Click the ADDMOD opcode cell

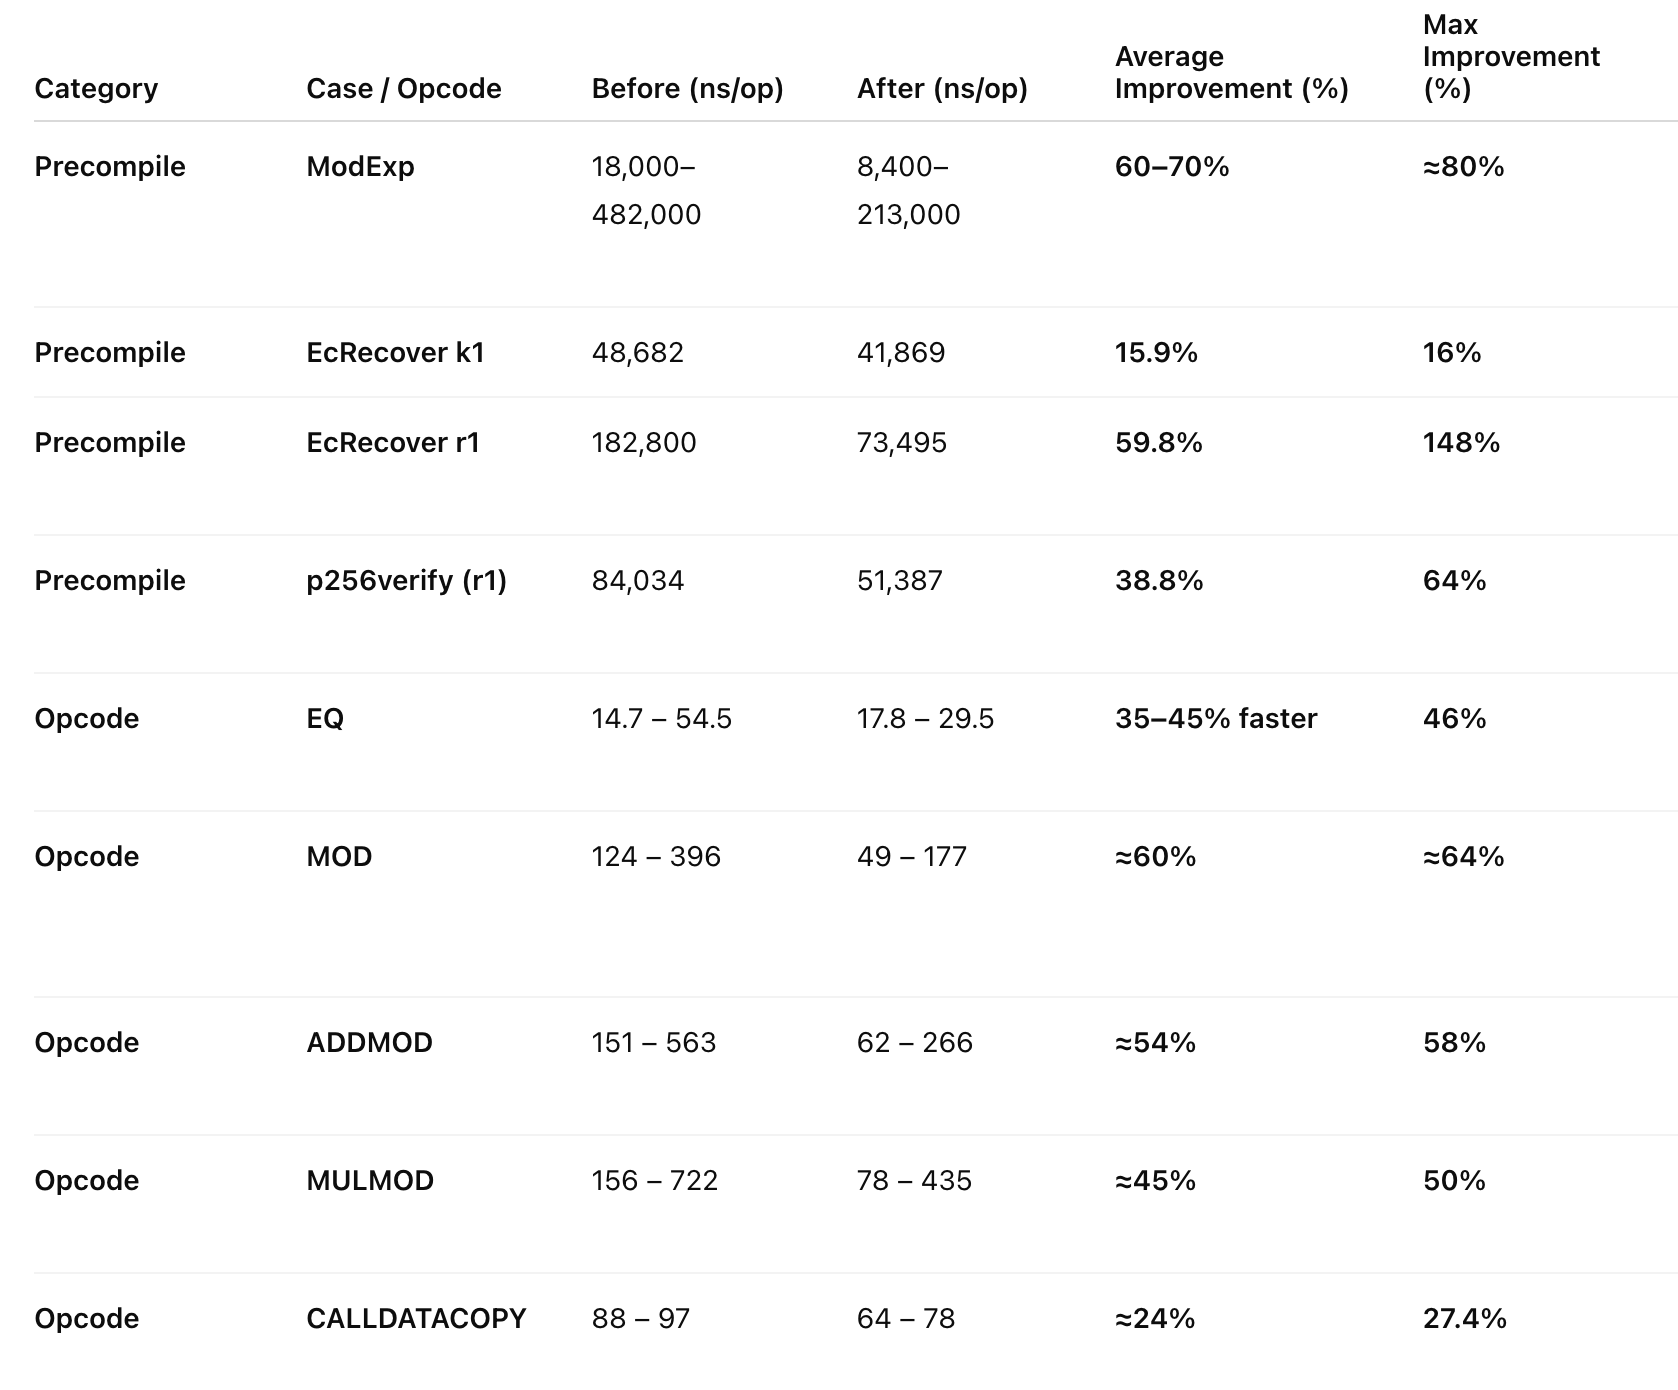[x=369, y=1043]
